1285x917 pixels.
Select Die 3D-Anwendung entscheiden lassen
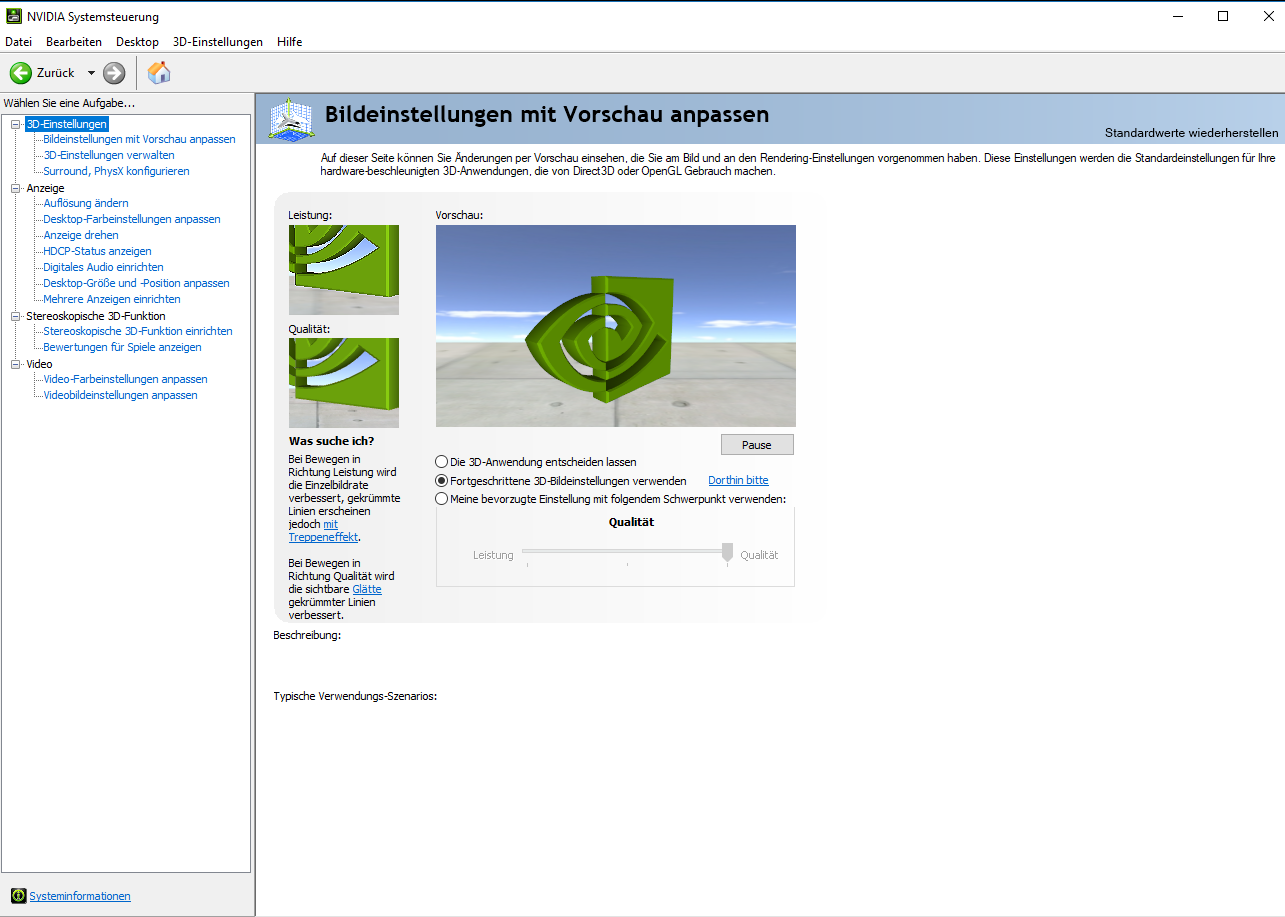pyautogui.click(x=442, y=462)
